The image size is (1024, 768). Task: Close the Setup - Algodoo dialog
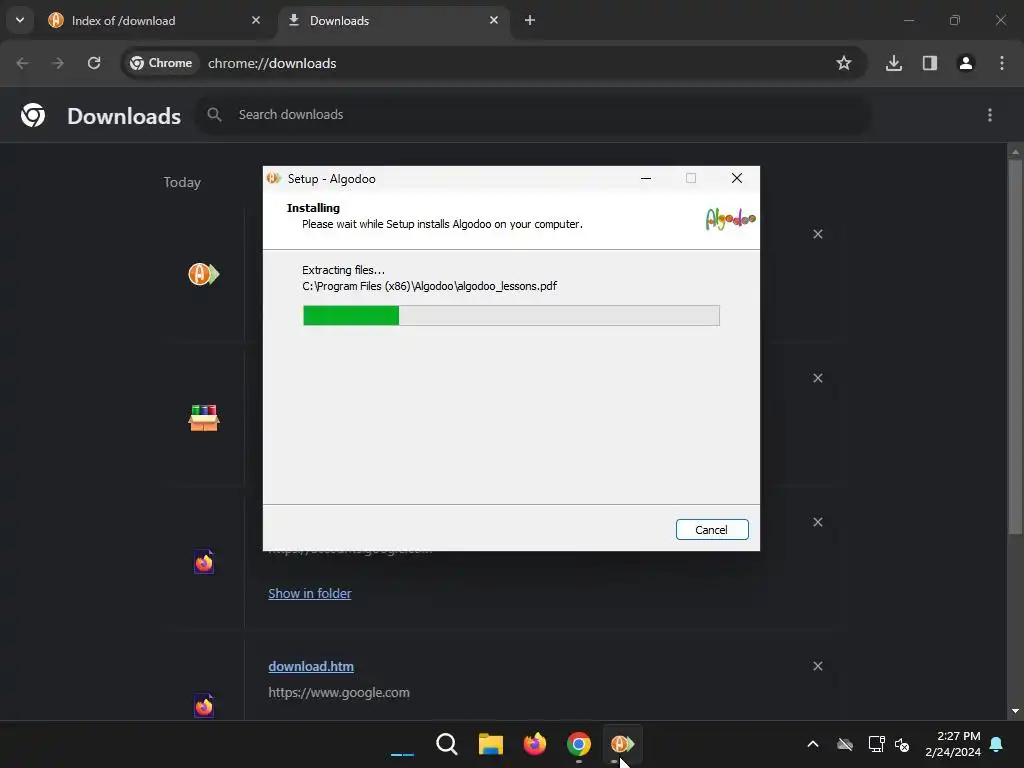pos(737,178)
